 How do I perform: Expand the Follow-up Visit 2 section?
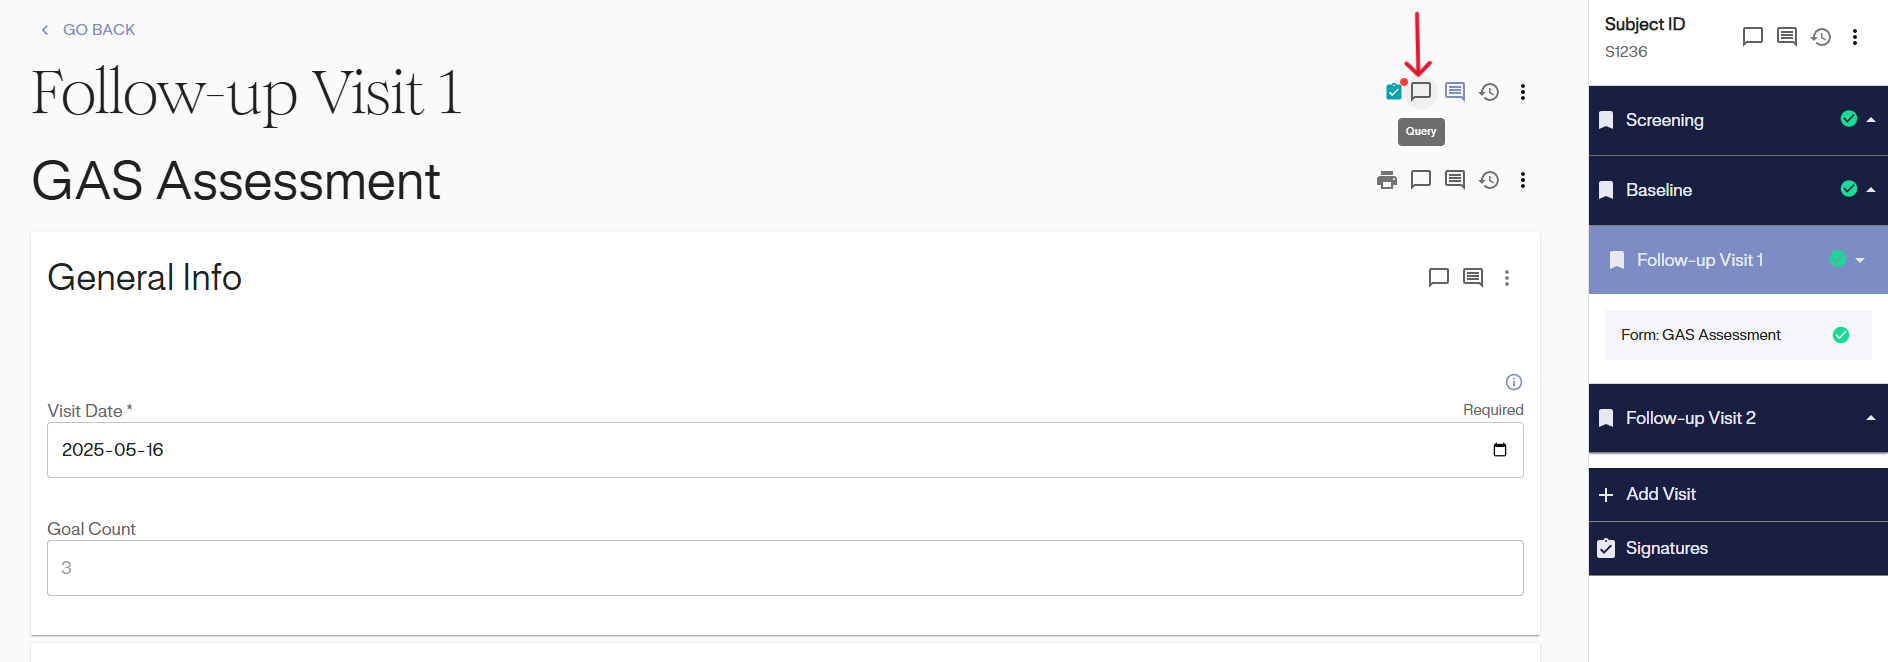click(1871, 418)
